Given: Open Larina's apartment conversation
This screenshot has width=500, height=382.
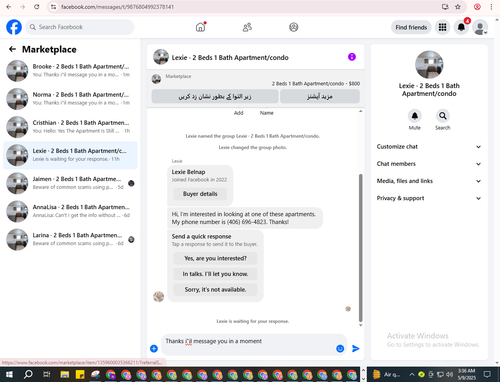Looking at the screenshot, I should [70, 239].
